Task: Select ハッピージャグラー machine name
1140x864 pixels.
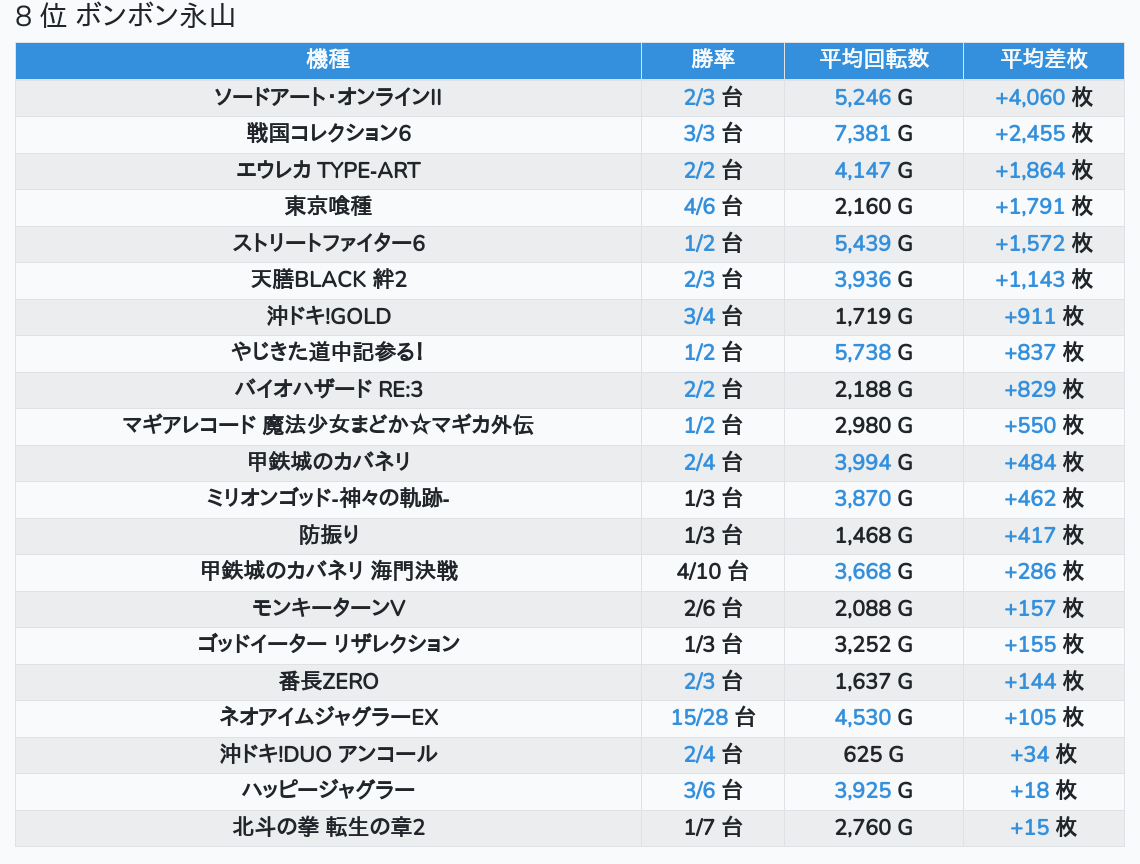Action: (x=328, y=791)
